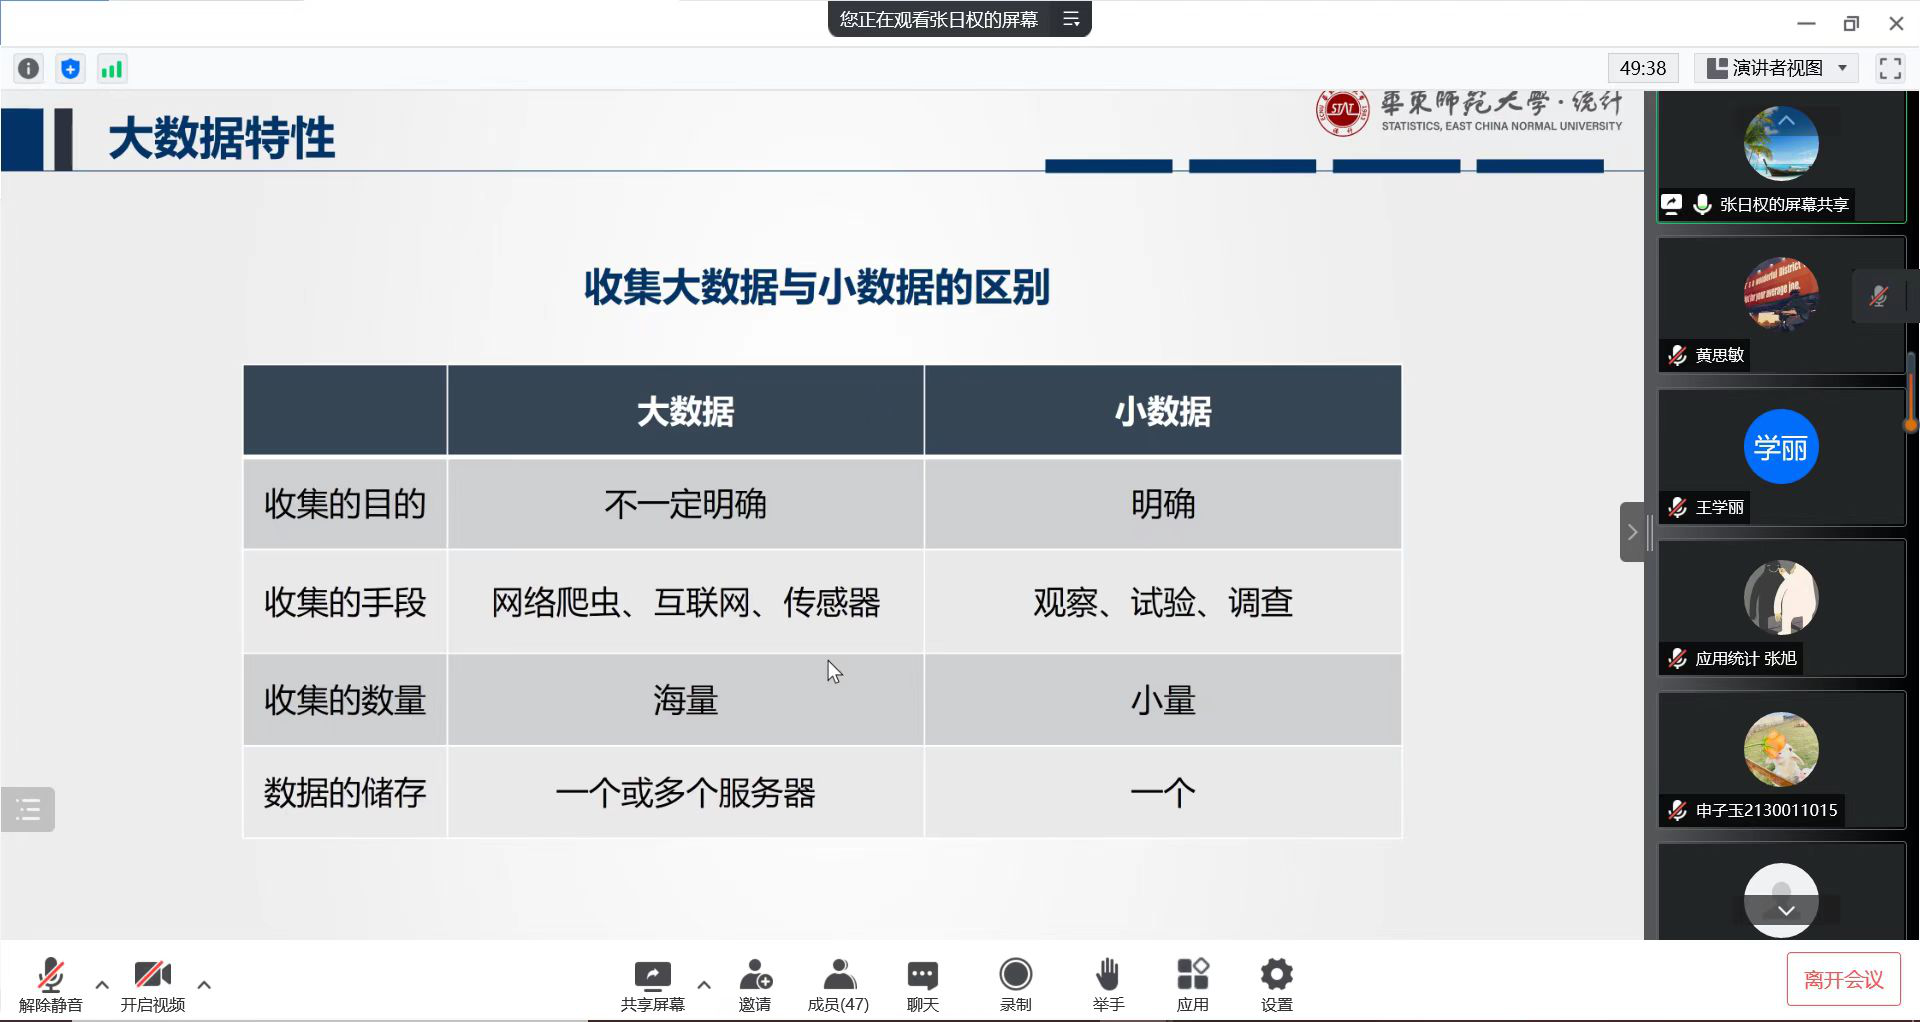Open meeting info icon

(29, 68)
